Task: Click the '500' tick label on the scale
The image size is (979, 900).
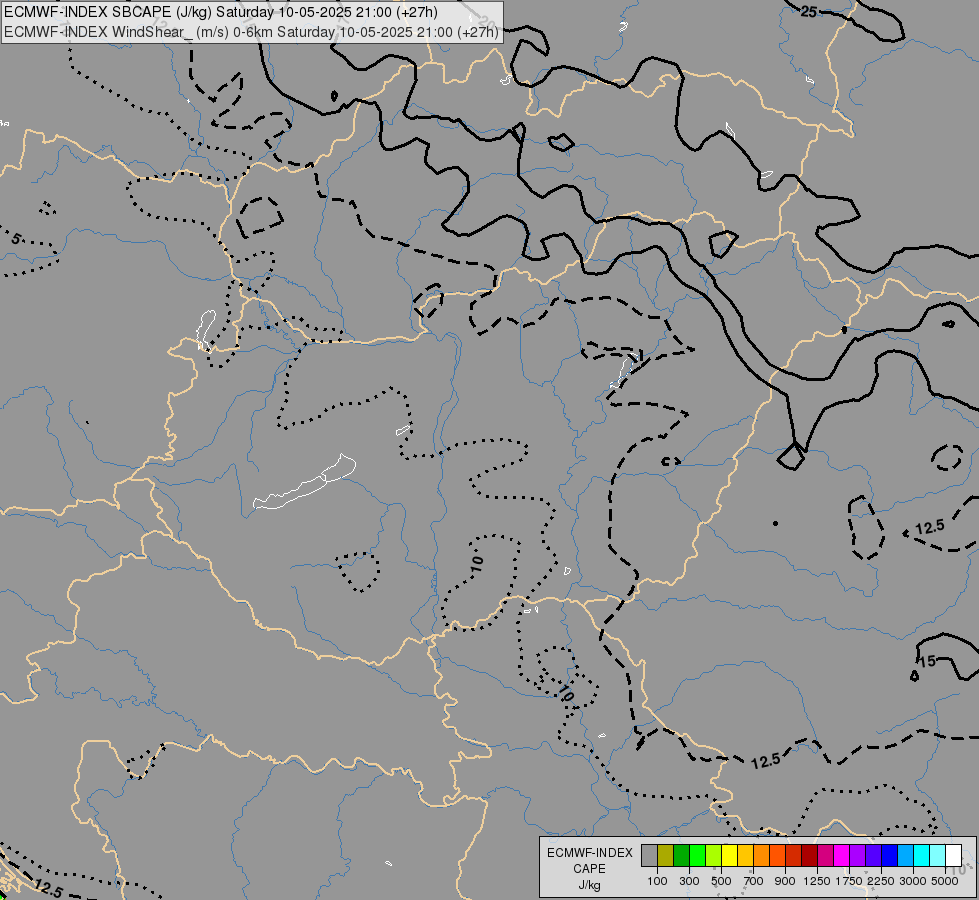Action: tap(721, 881)
